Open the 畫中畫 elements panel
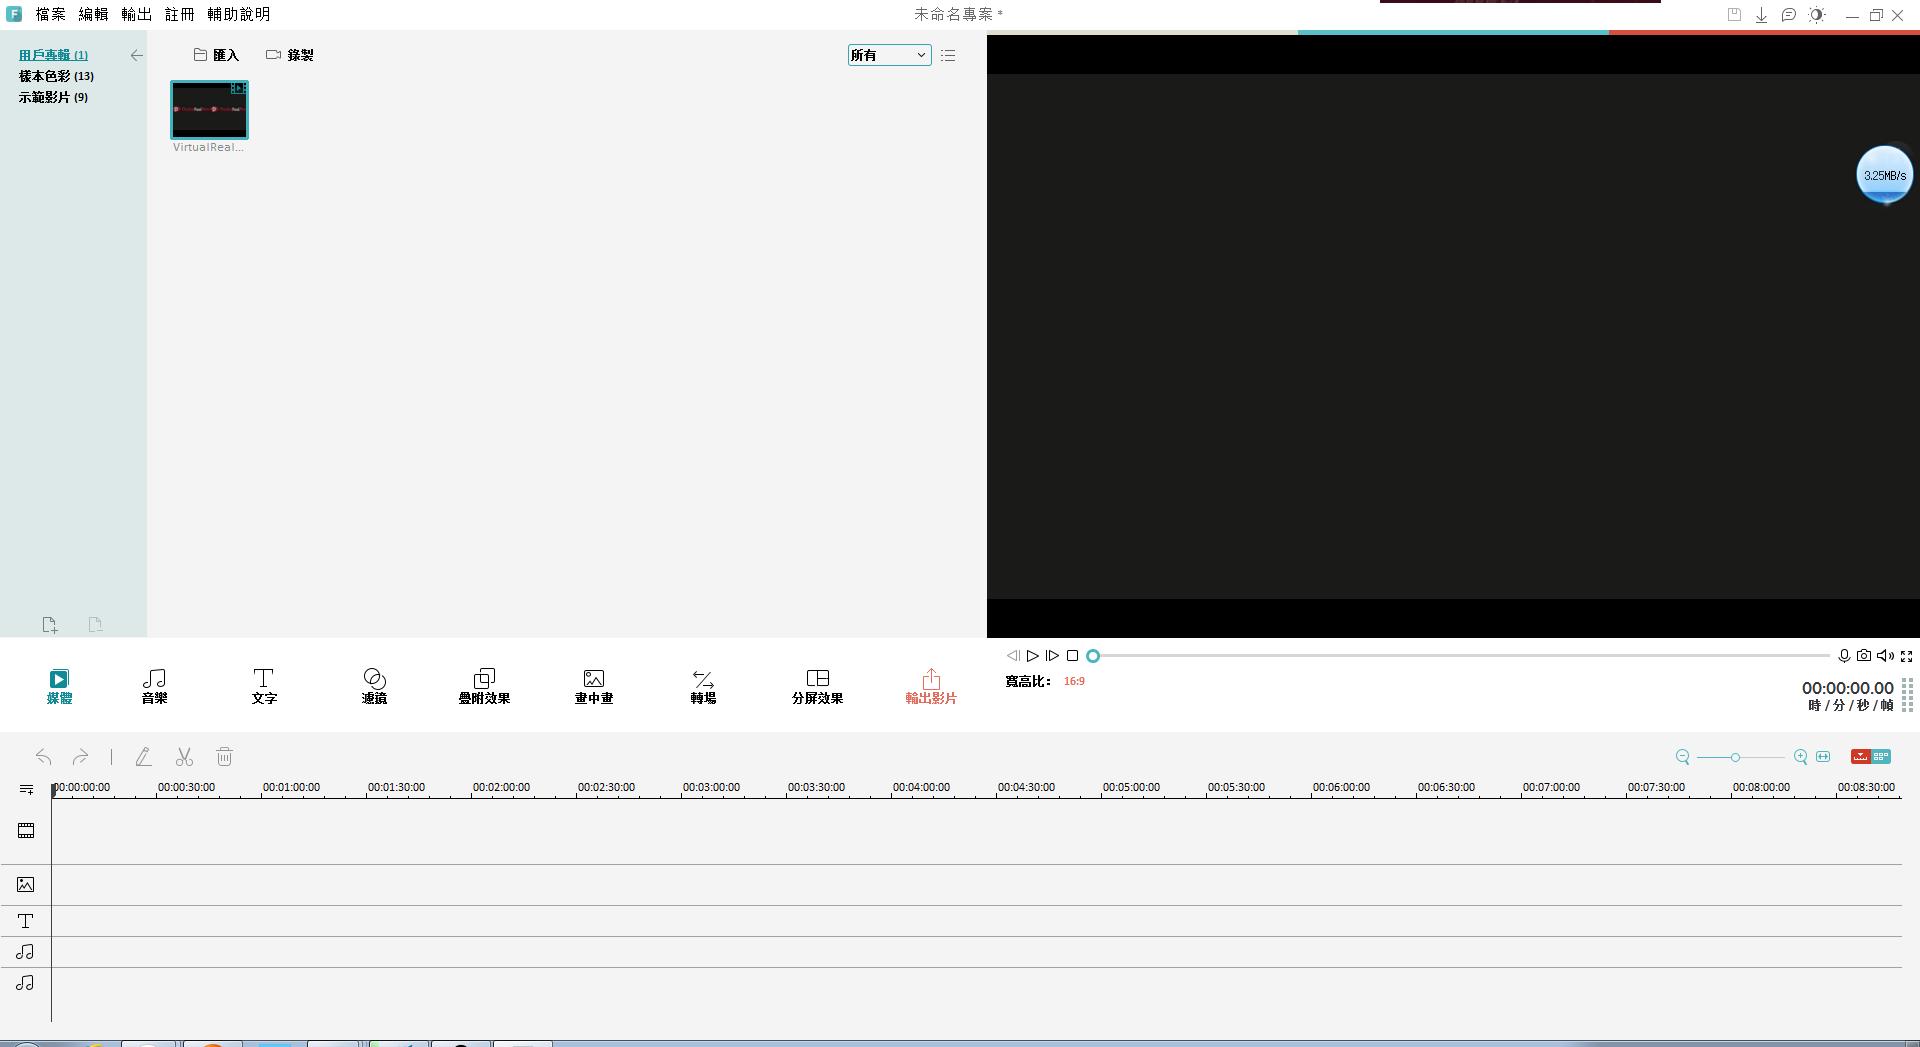 click(x=594, y=687)
